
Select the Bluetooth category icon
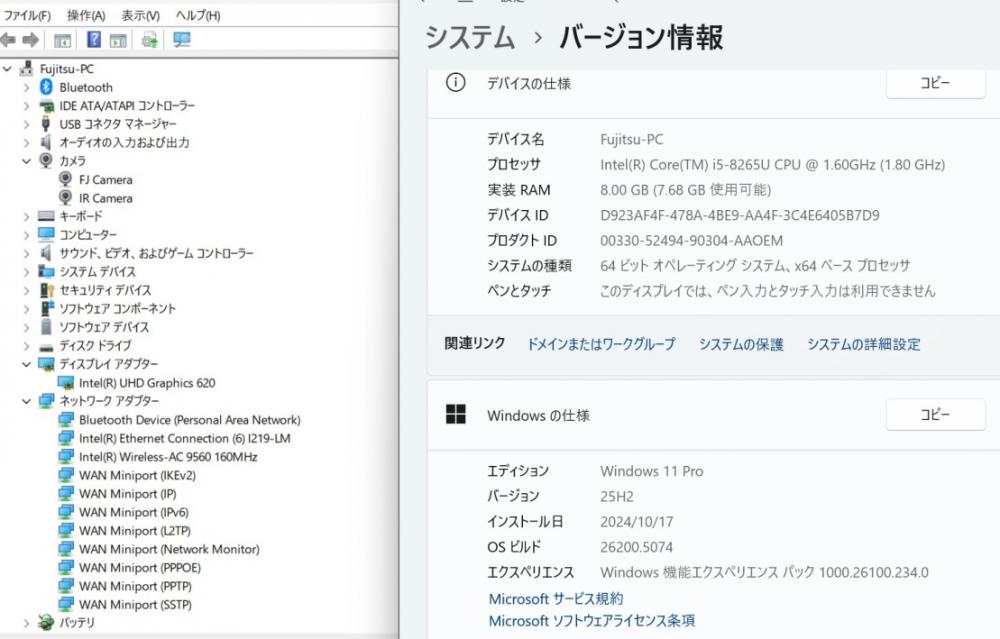click(x=46, y=87)
